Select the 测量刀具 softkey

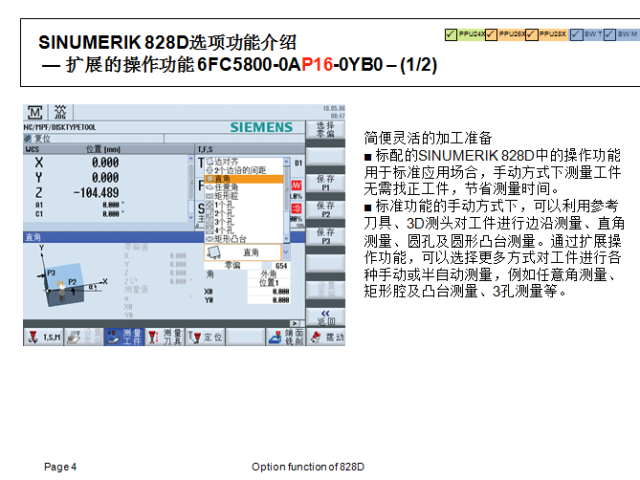[164, 337]
